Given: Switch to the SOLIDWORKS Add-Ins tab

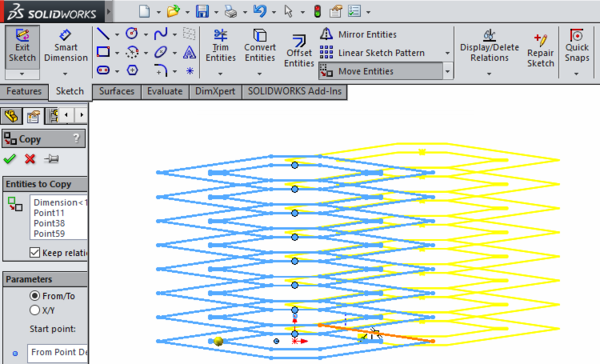Looking at the screenshot, I should (294, 91).
